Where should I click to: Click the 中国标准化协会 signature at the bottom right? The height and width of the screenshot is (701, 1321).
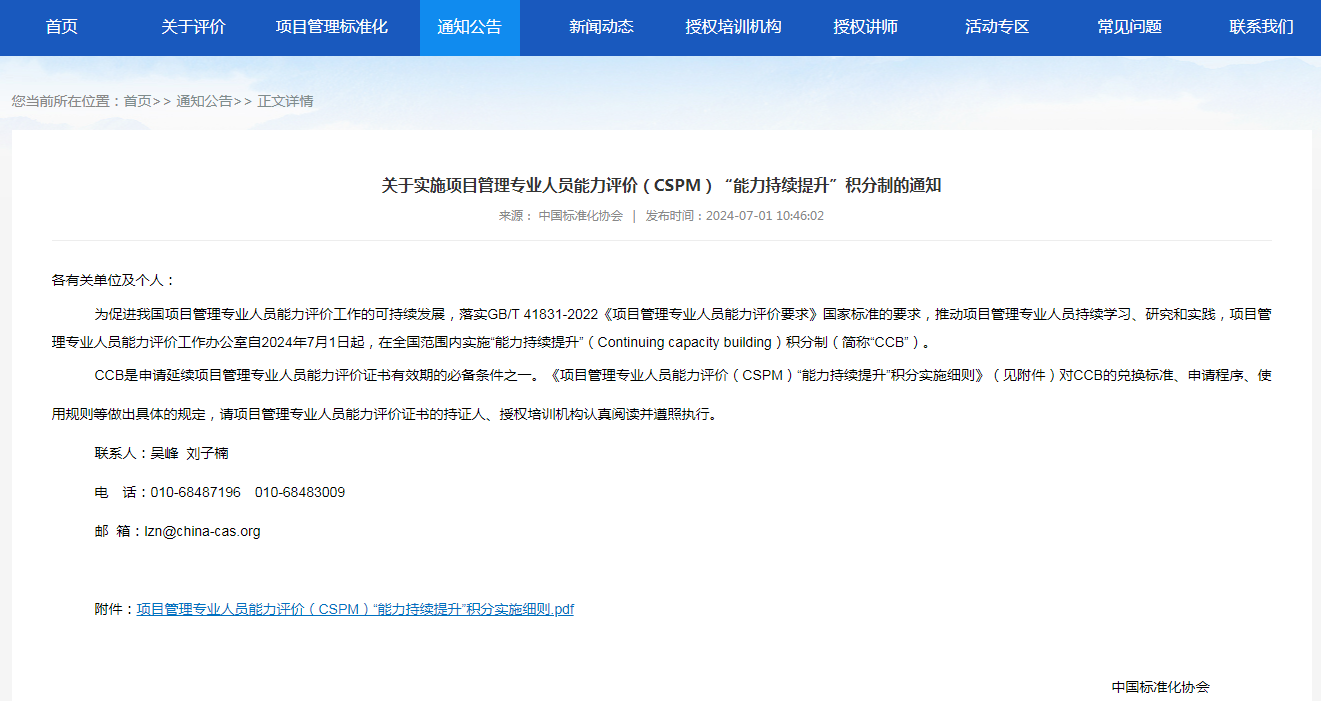tap(1160, 687)
